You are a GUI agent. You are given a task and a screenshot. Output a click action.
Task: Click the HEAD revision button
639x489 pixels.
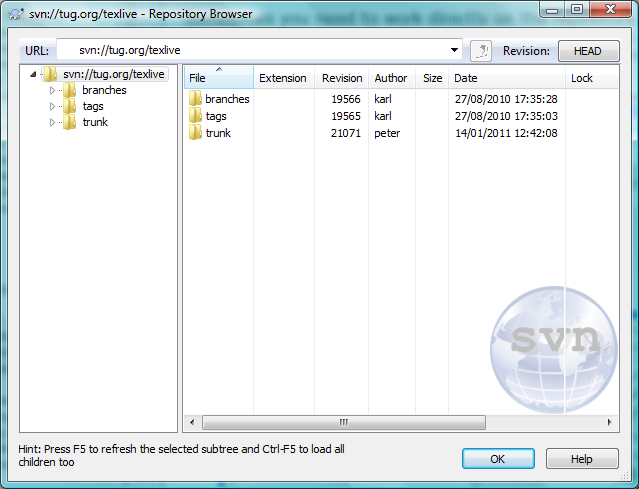point(588,51)
